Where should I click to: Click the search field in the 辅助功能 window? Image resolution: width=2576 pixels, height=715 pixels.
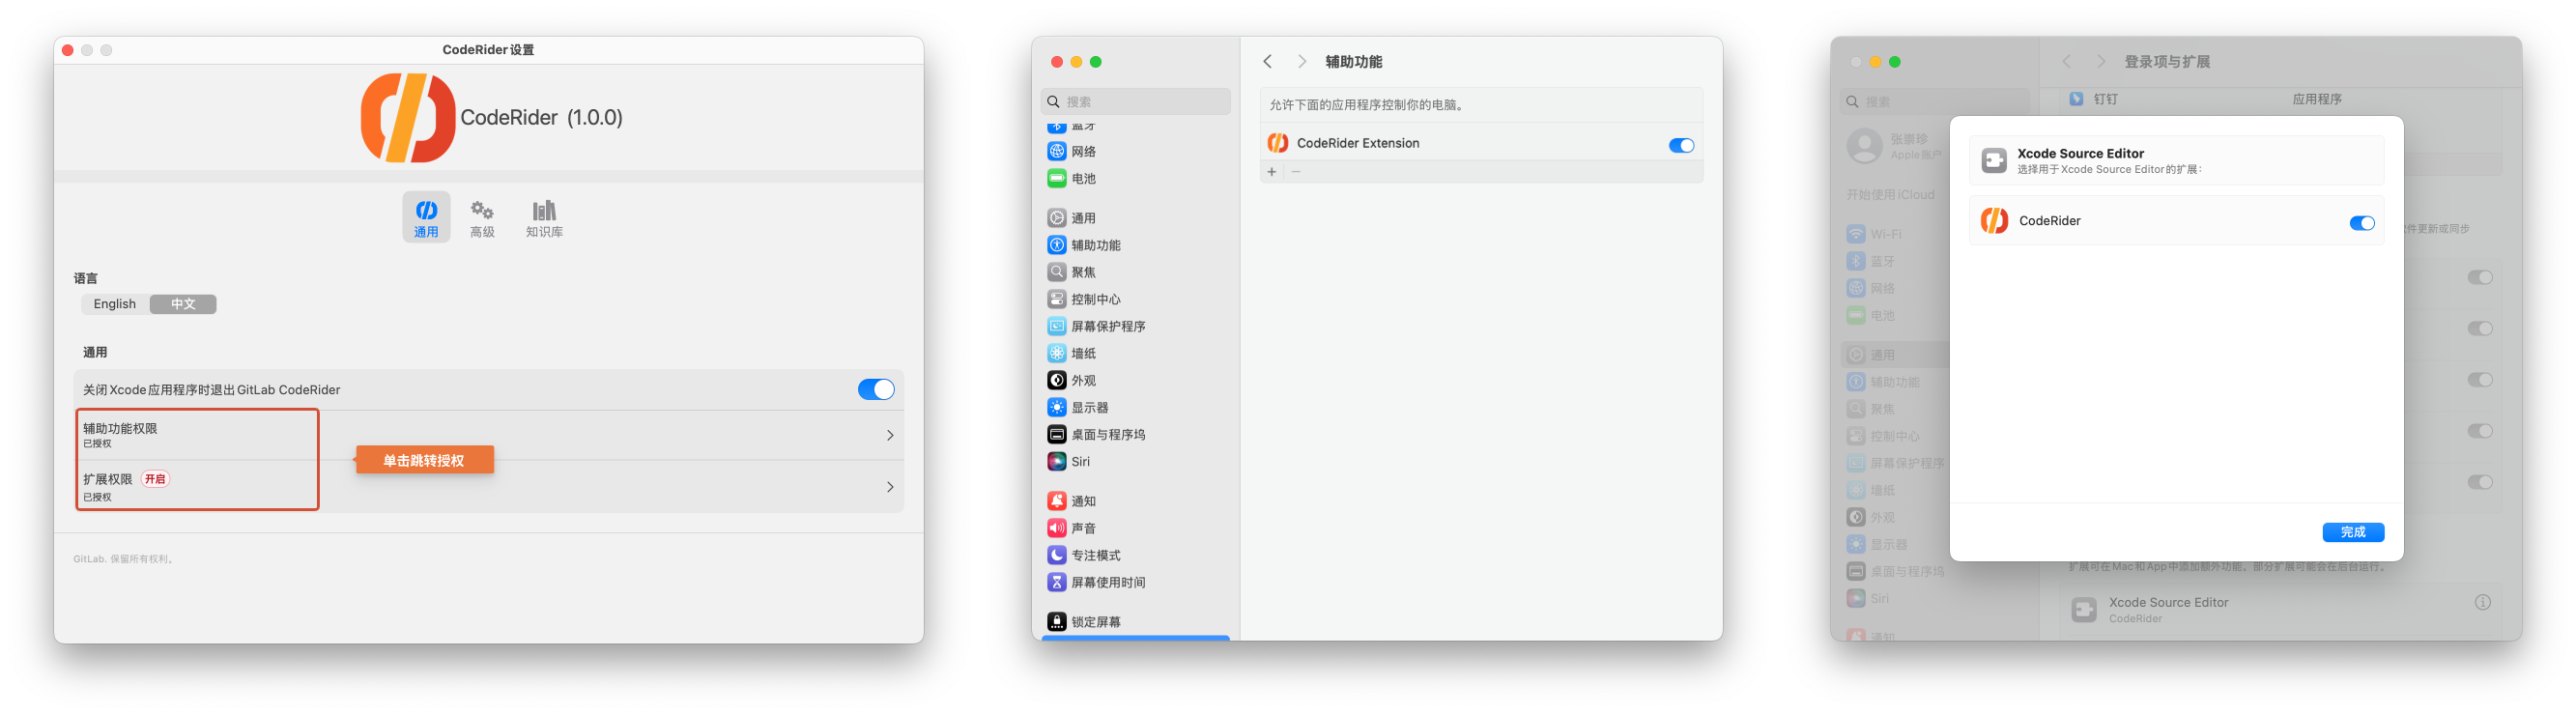tap(1135, 101)
